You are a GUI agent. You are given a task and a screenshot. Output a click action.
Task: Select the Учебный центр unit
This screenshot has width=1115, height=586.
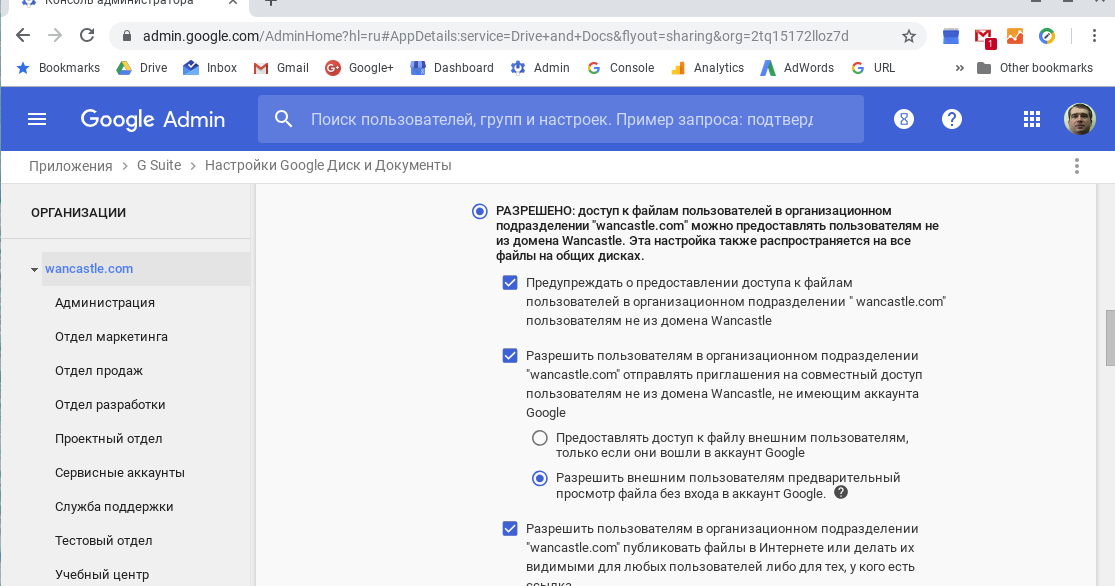pyautogui.click(x=102, y=575)
